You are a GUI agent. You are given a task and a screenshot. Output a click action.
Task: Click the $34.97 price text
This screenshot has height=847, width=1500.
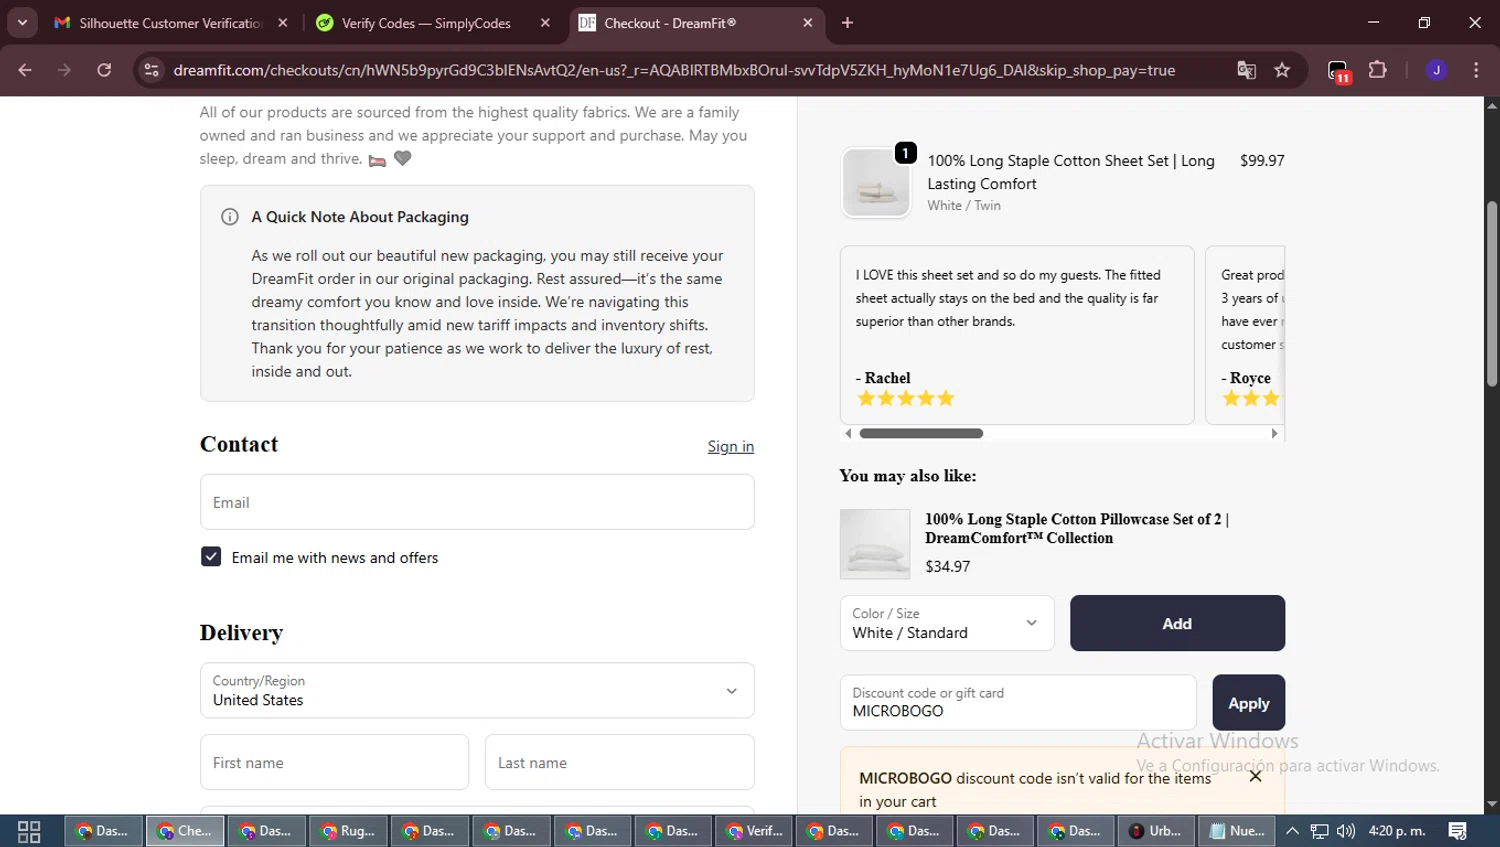947,566
